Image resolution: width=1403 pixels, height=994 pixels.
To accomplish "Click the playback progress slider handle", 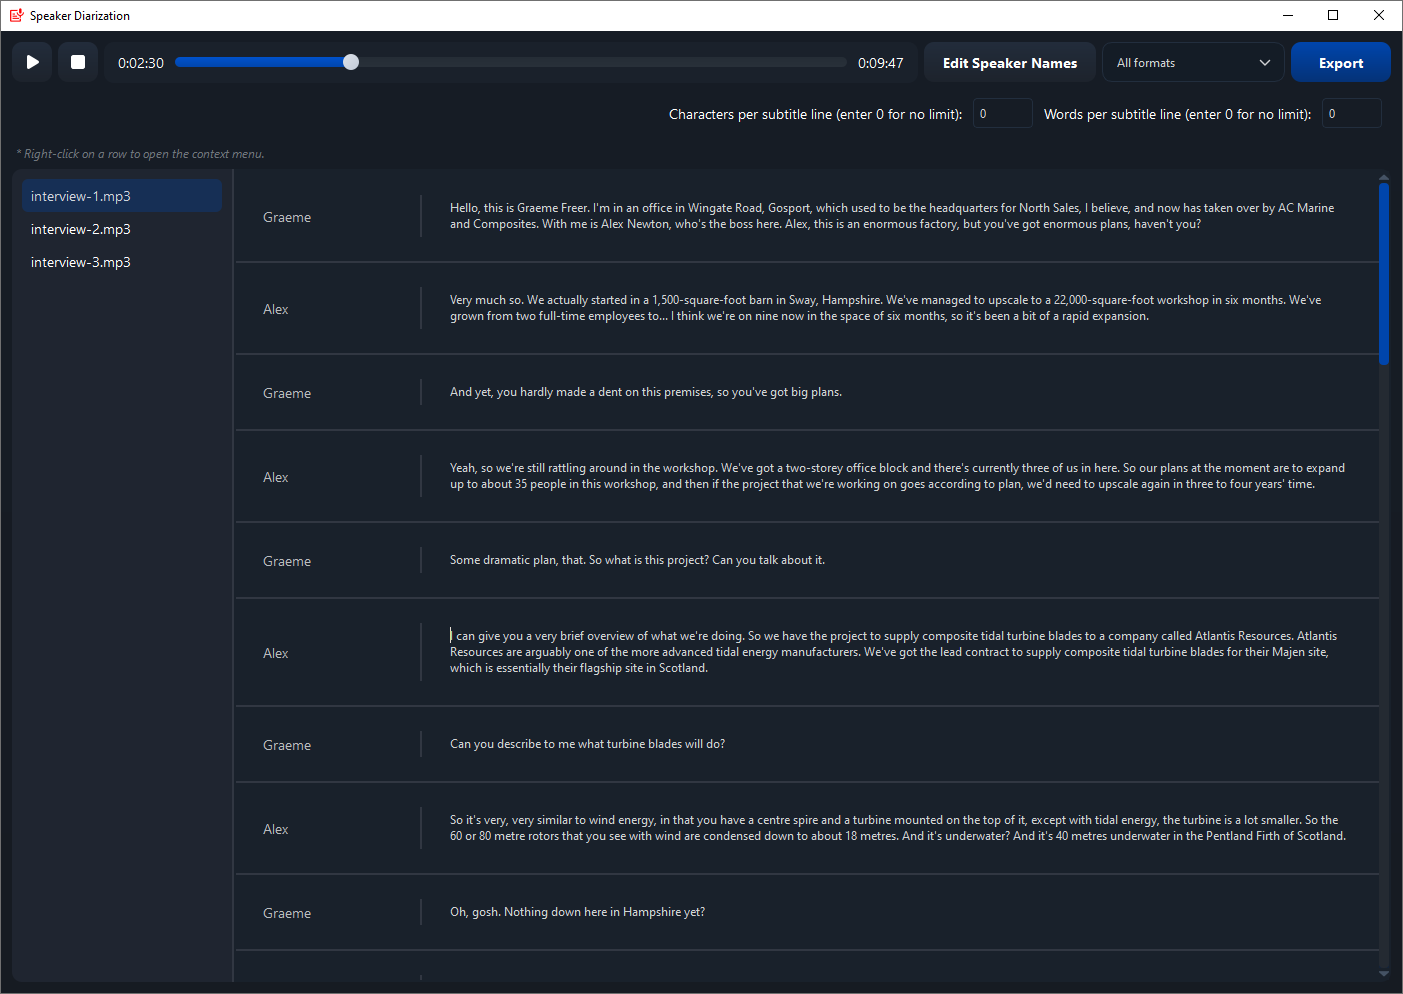I will click(350, 62).
